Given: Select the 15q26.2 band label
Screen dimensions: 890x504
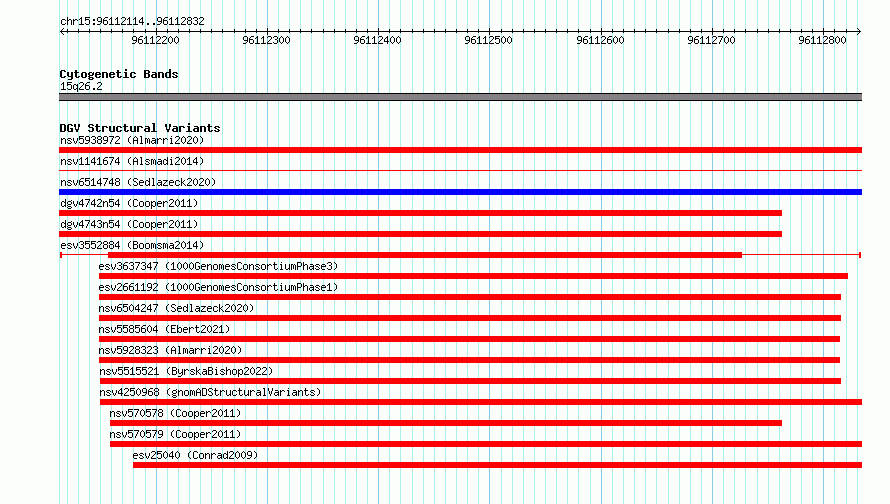Looking at the screenshot, I should click(x=81, y=86).
